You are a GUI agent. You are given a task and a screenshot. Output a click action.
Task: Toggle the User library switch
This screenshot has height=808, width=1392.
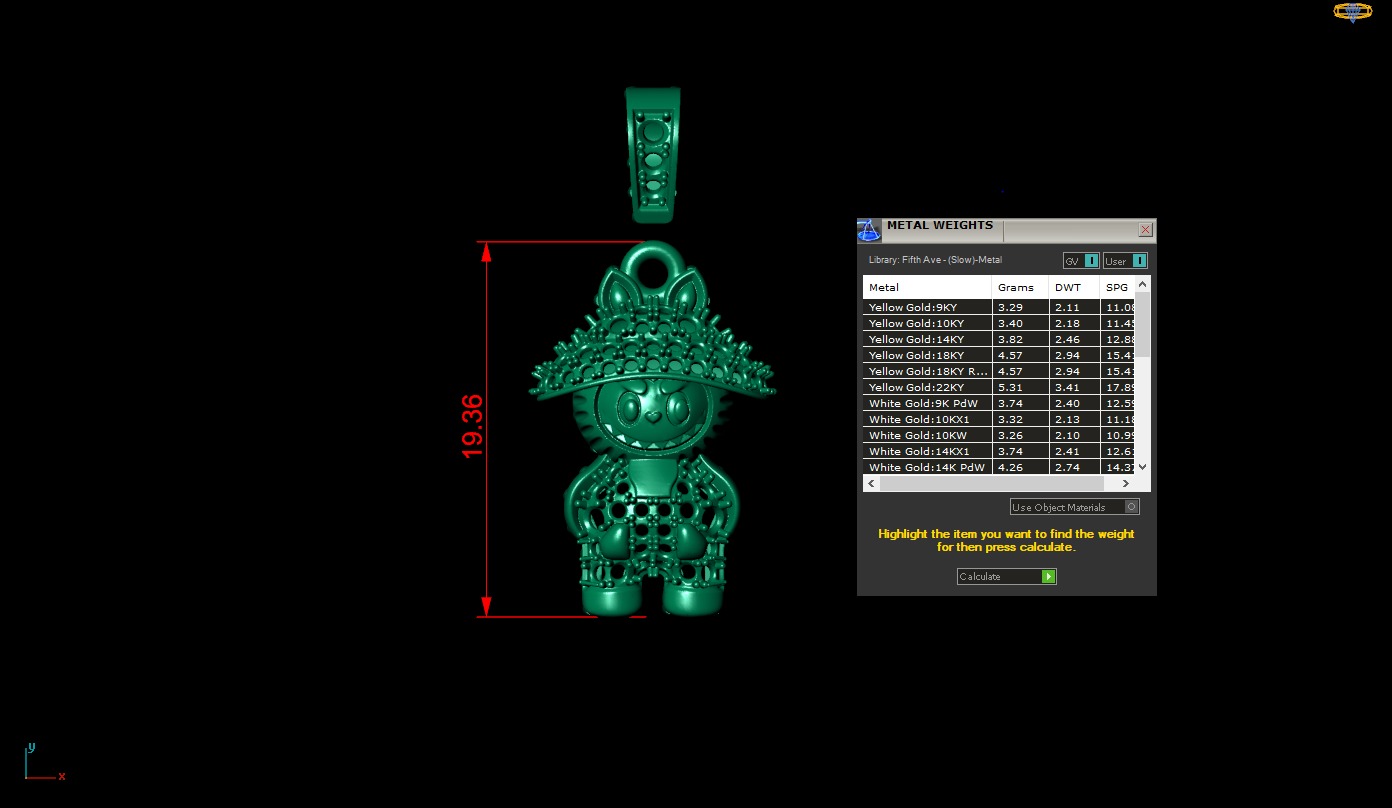click(x=1125, y=261)
